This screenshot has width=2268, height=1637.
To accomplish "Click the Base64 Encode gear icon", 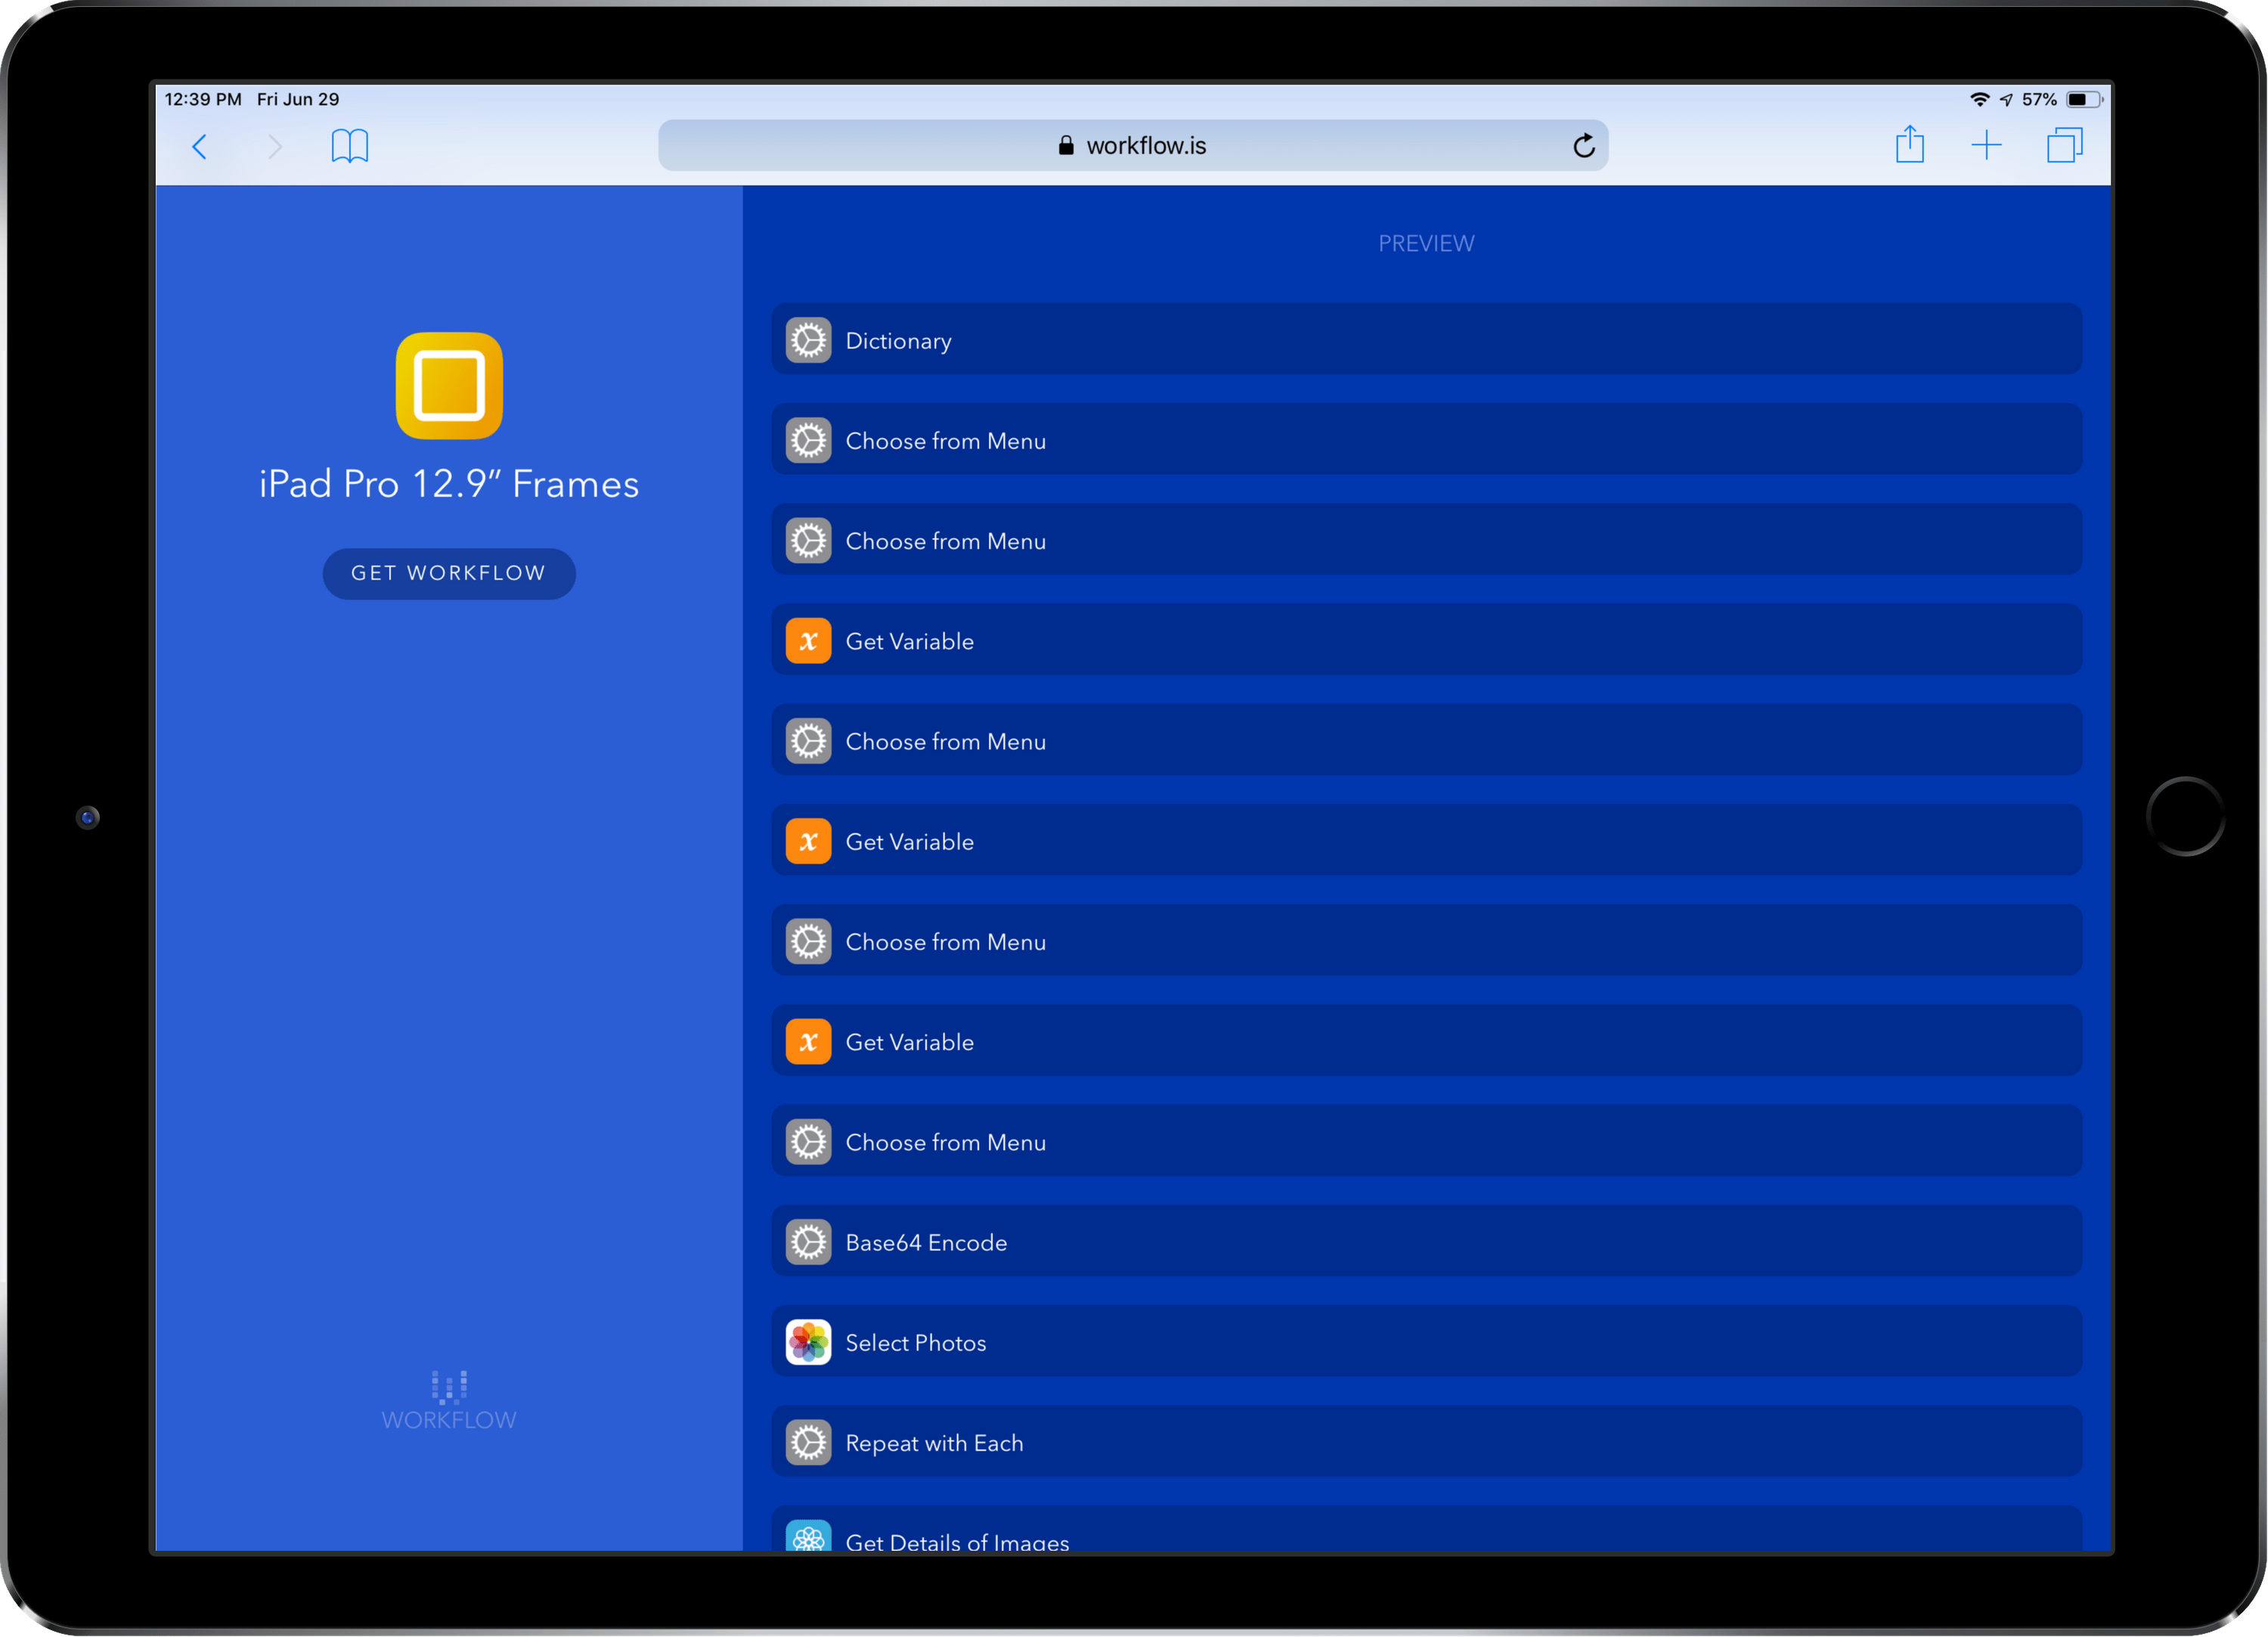I will 808,1242.
